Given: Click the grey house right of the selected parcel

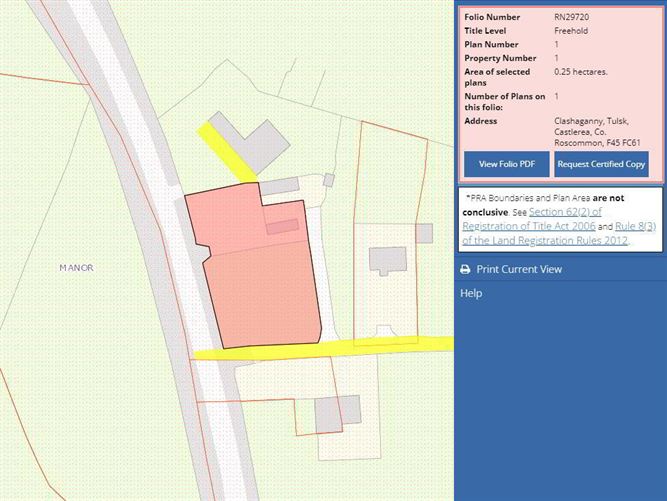Looking at the screenshot, I should tap(387, 260).
